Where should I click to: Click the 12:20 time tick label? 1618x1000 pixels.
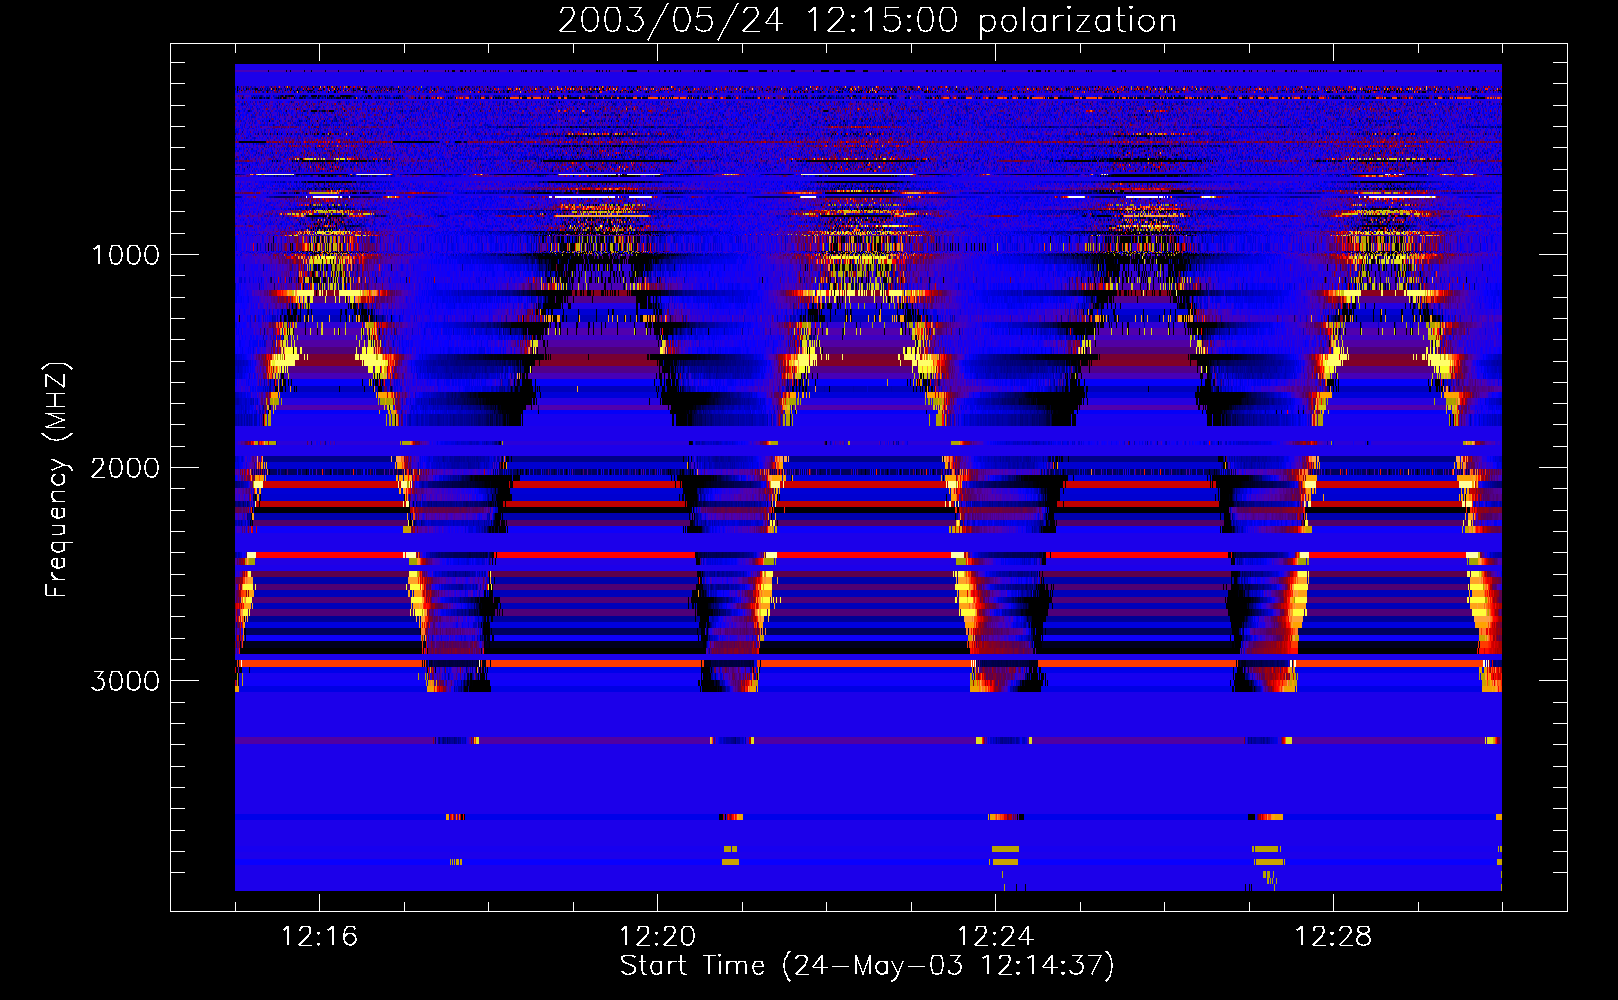coord(657,936)
